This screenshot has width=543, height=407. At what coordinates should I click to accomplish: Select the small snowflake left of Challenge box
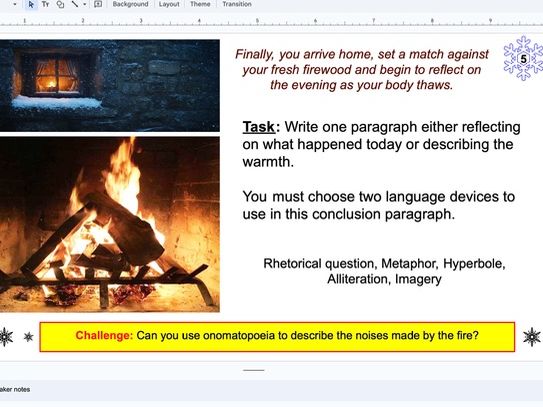point(28,337)
